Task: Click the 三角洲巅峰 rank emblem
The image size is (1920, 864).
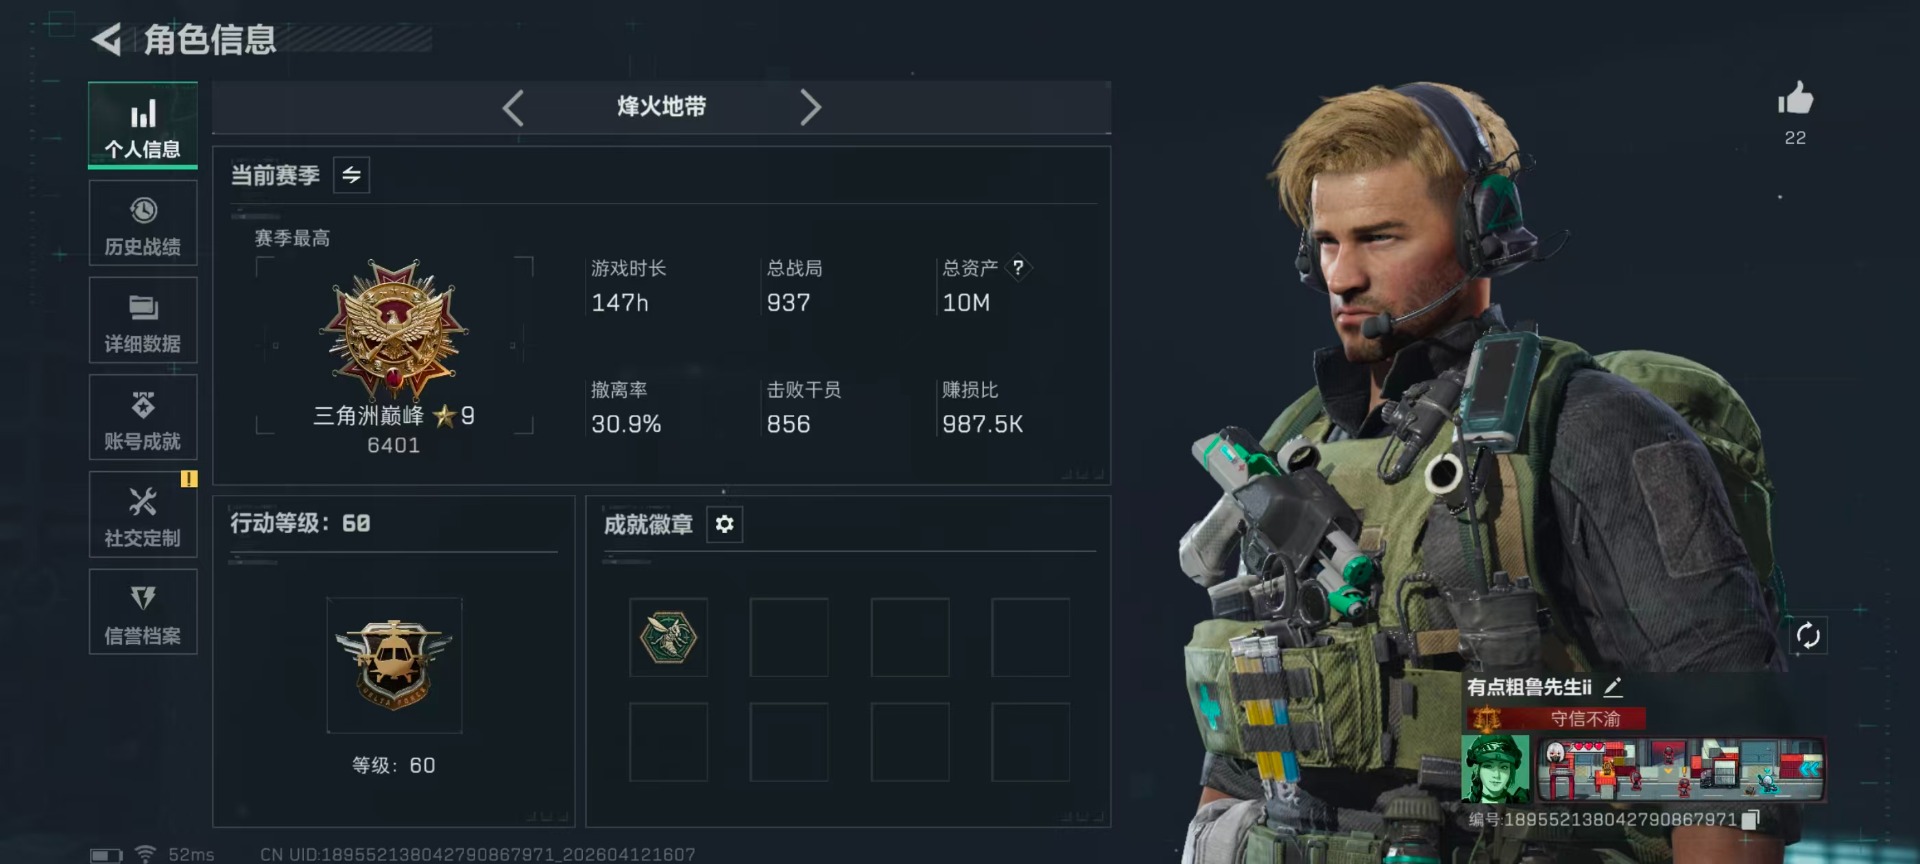Action: [x=394, y=331]
